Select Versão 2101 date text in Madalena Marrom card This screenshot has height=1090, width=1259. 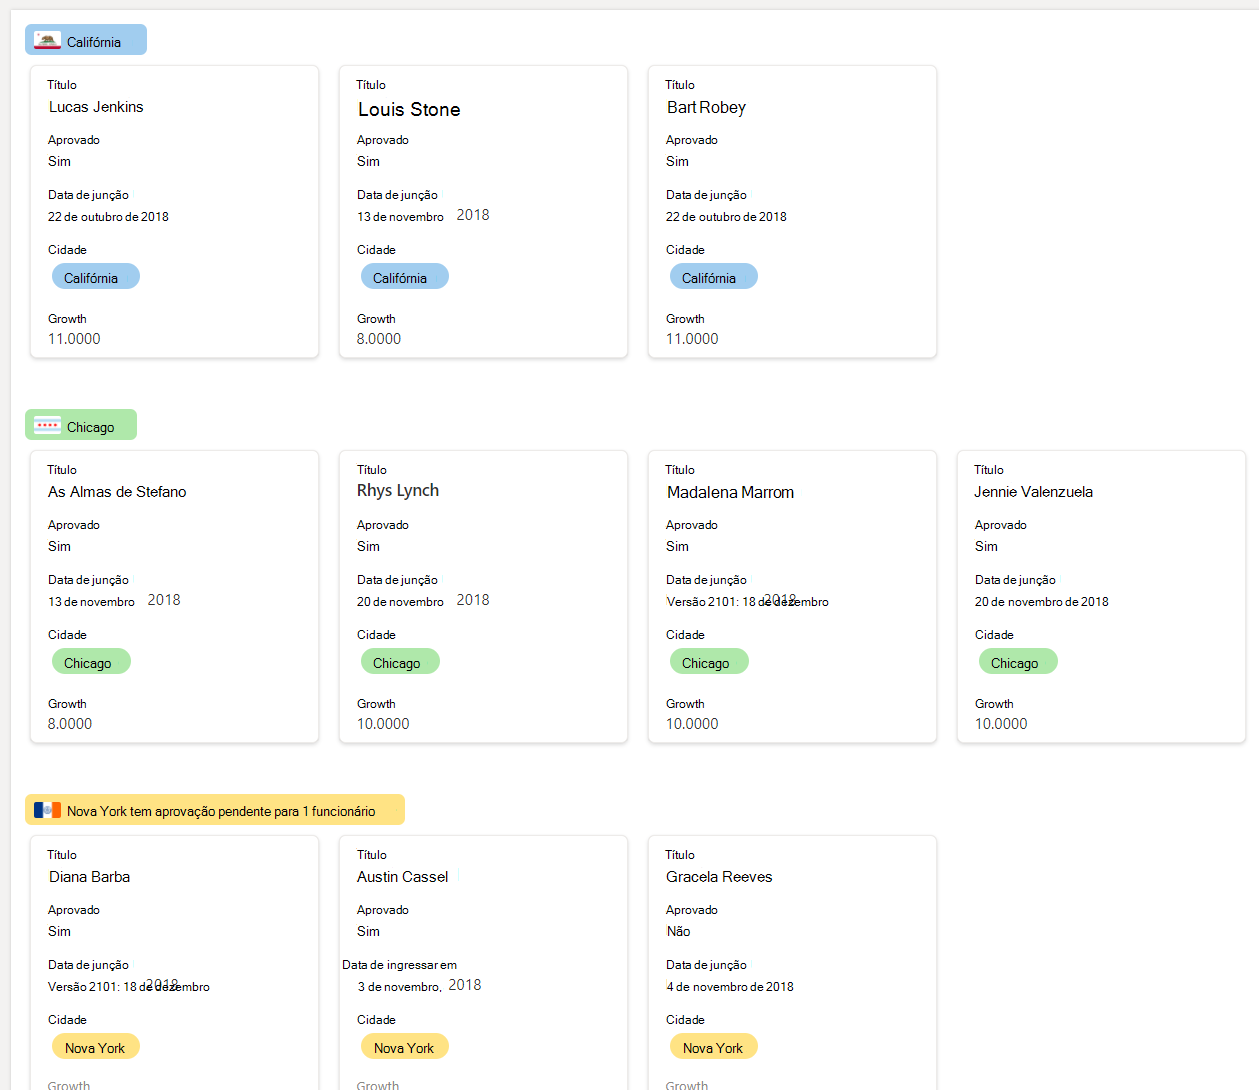[747, 602]
